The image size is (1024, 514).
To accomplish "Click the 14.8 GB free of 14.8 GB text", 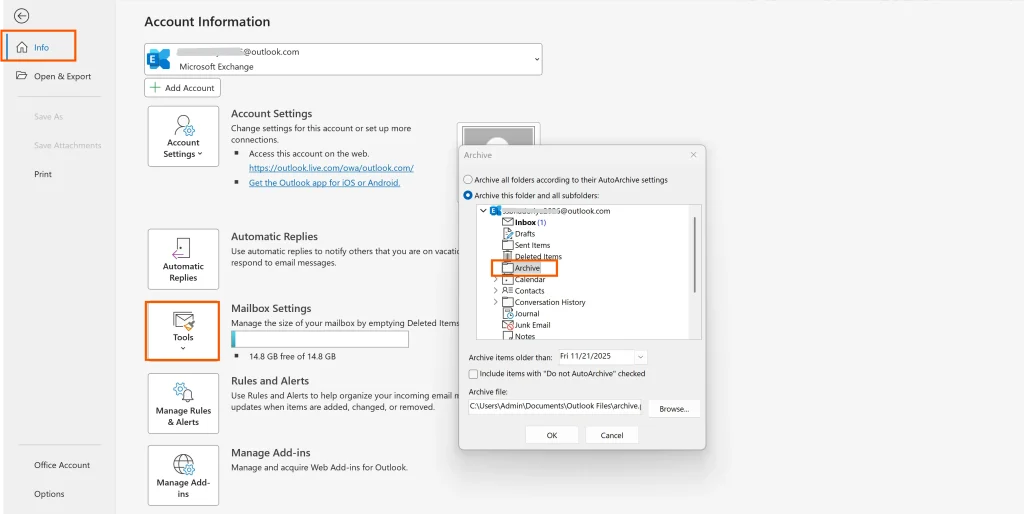I will [x=293, y=357].
